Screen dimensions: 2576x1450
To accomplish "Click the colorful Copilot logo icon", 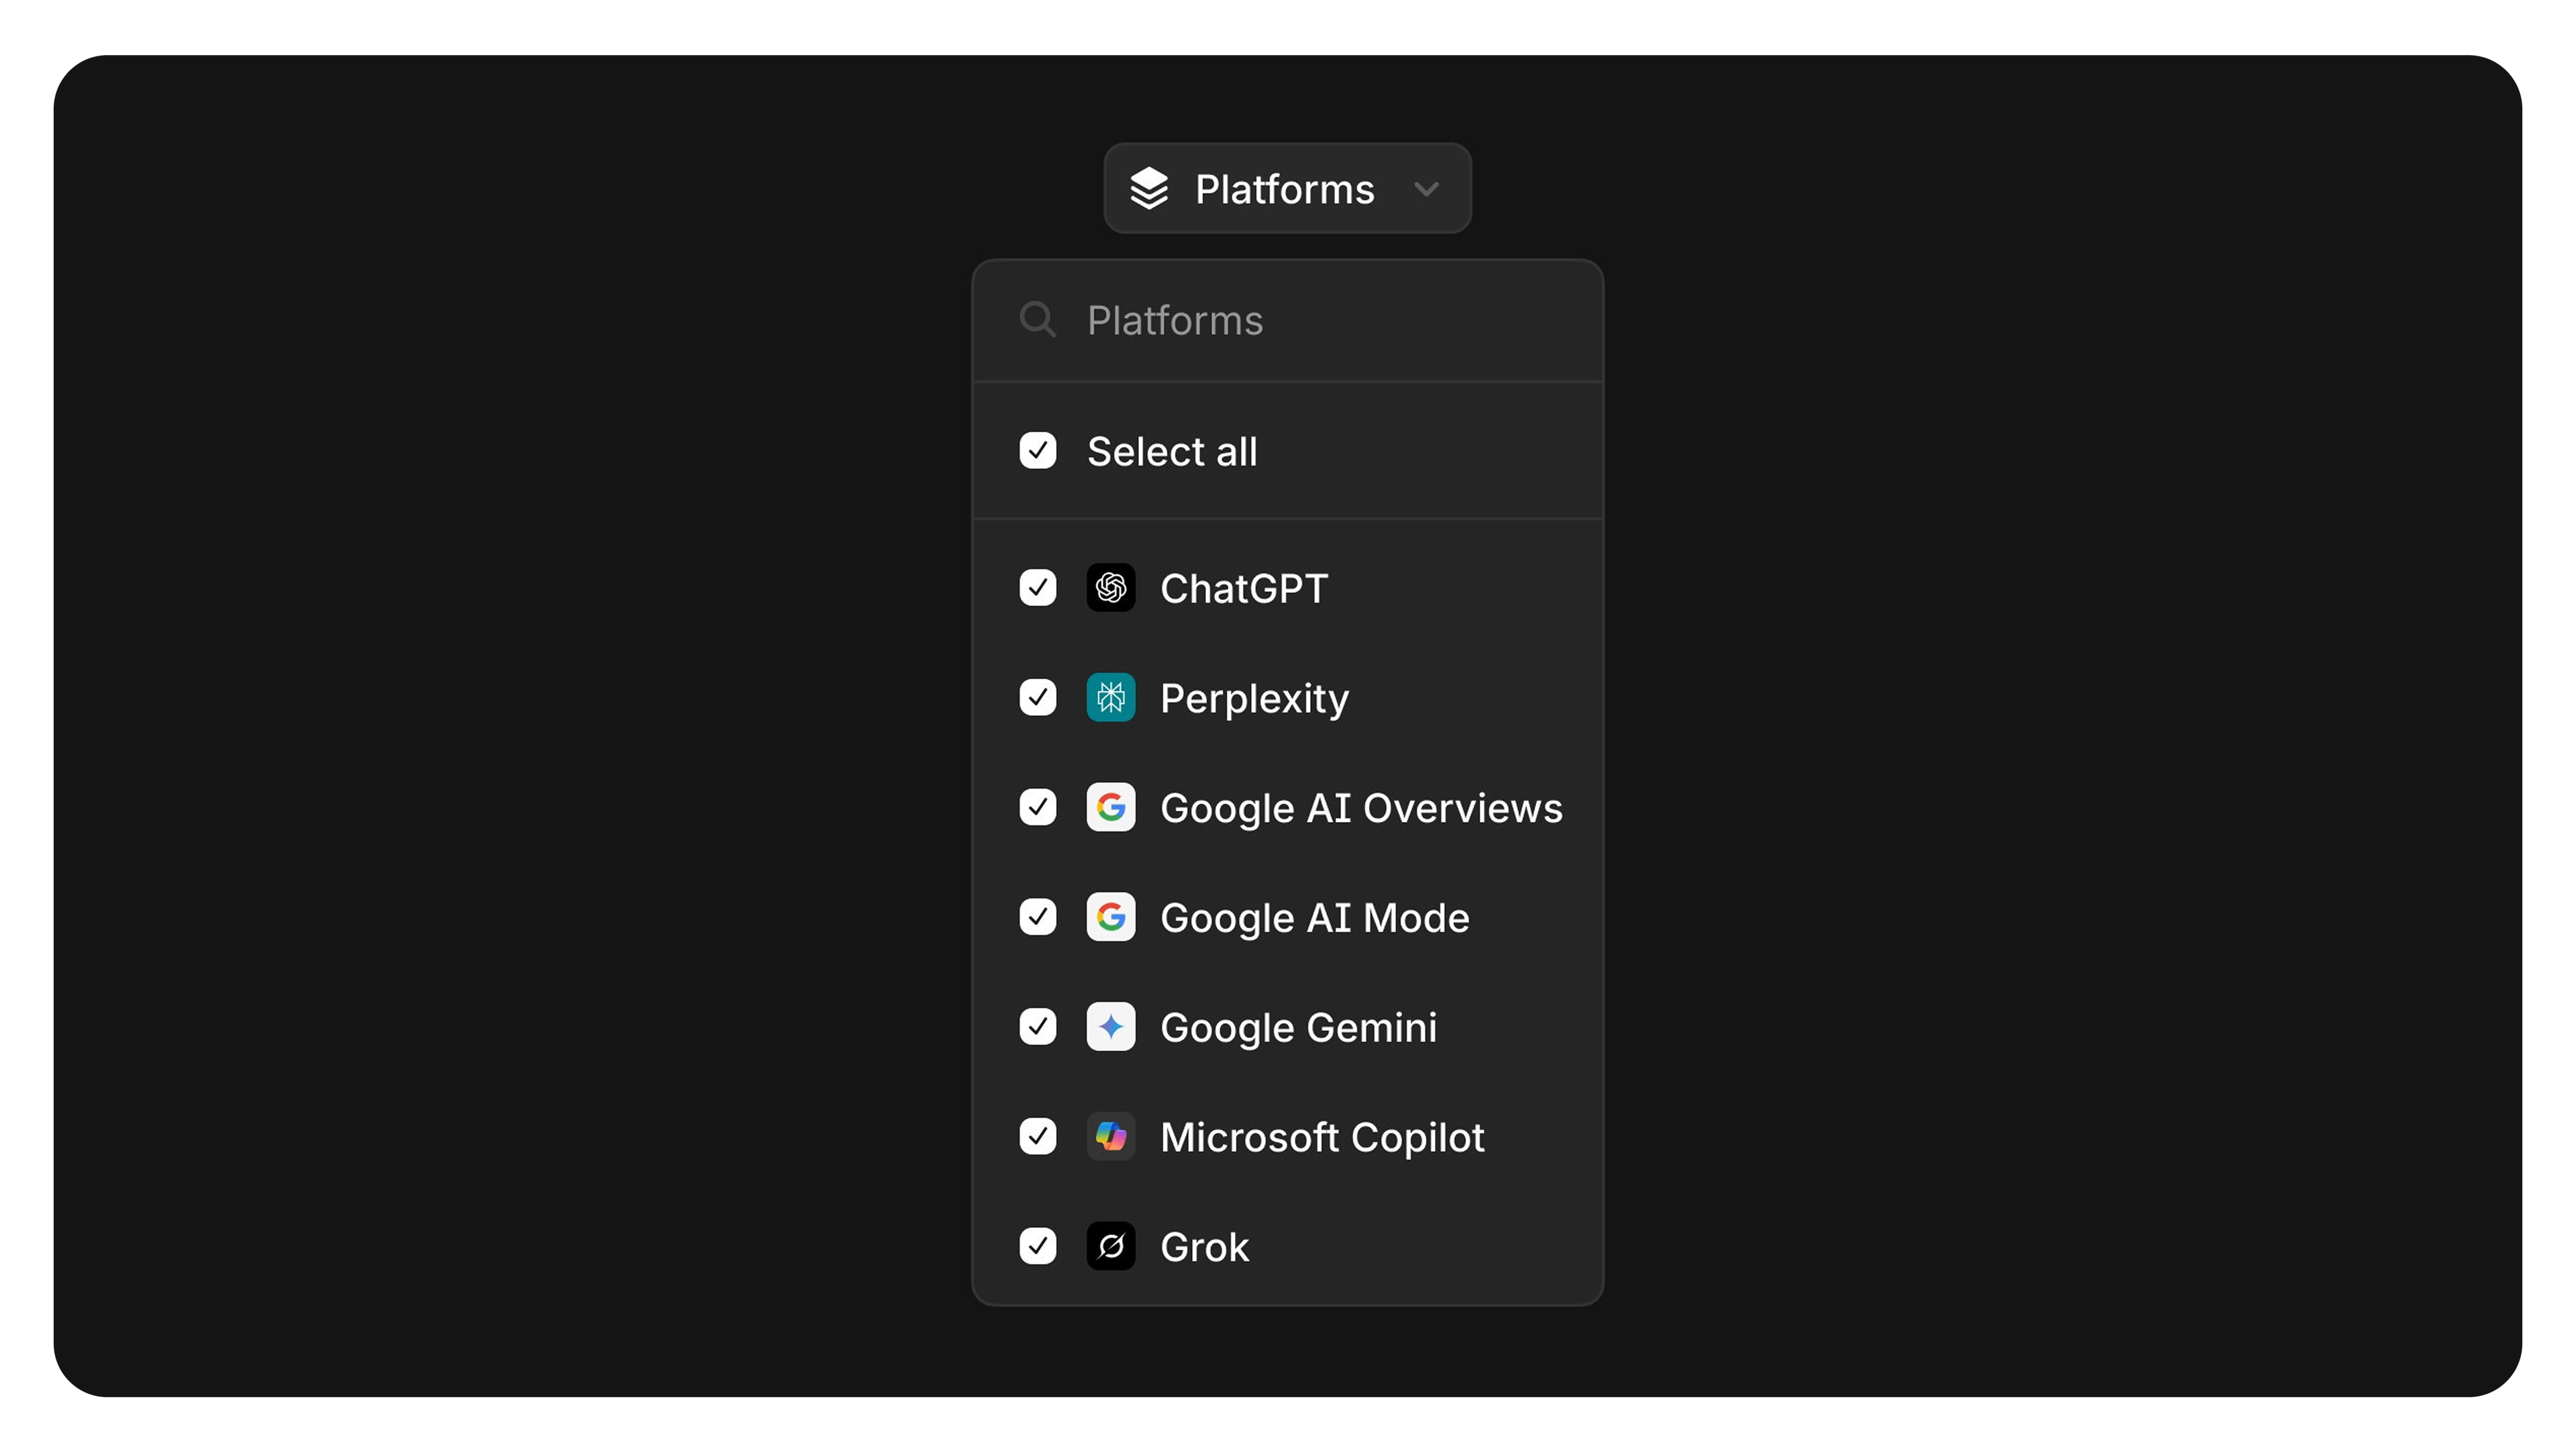I will pyautogui.click(x=1110, y=1136).
